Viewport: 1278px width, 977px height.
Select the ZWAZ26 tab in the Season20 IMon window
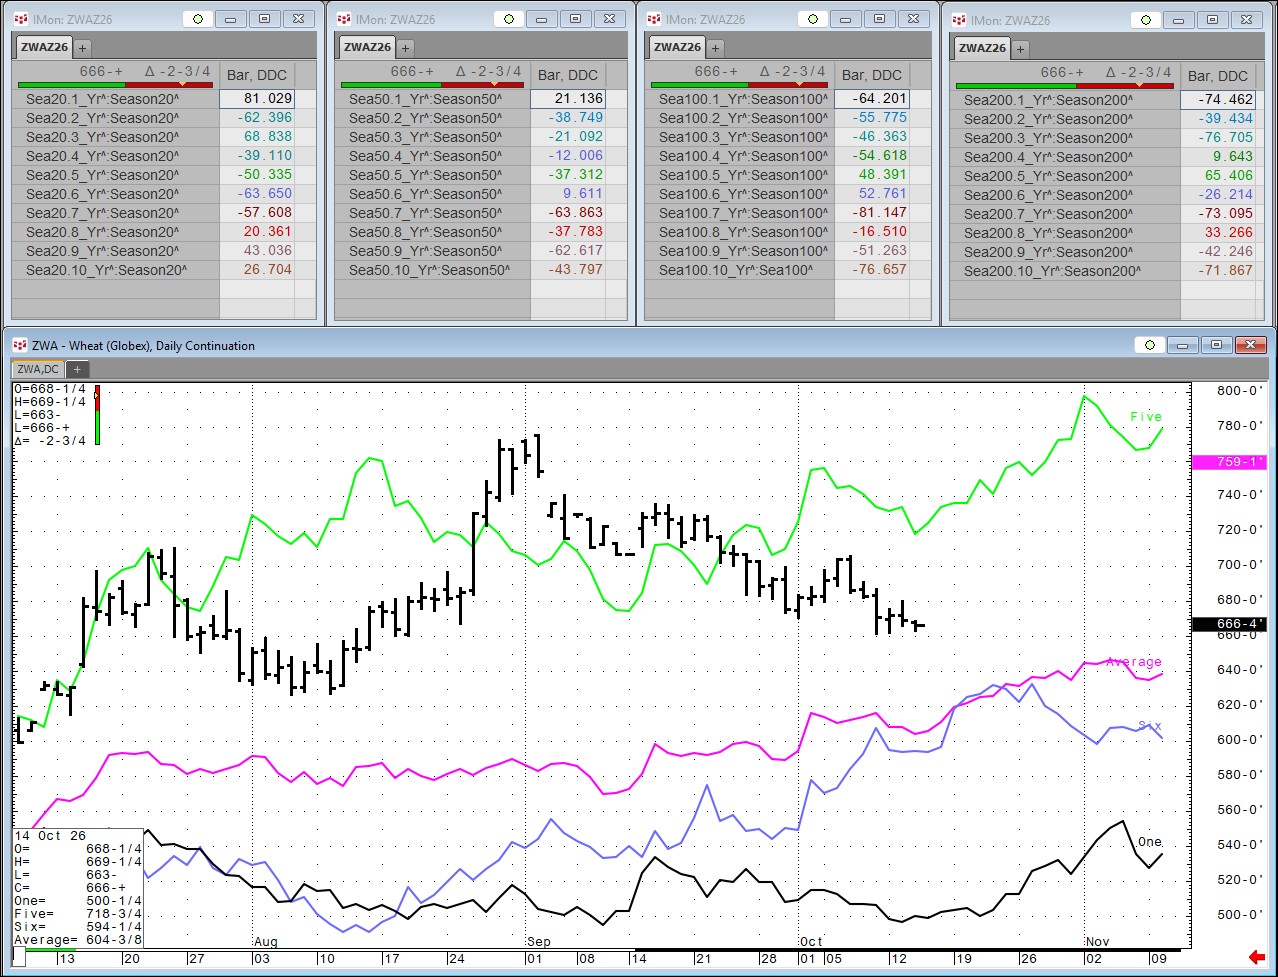(x=43, y=47)
